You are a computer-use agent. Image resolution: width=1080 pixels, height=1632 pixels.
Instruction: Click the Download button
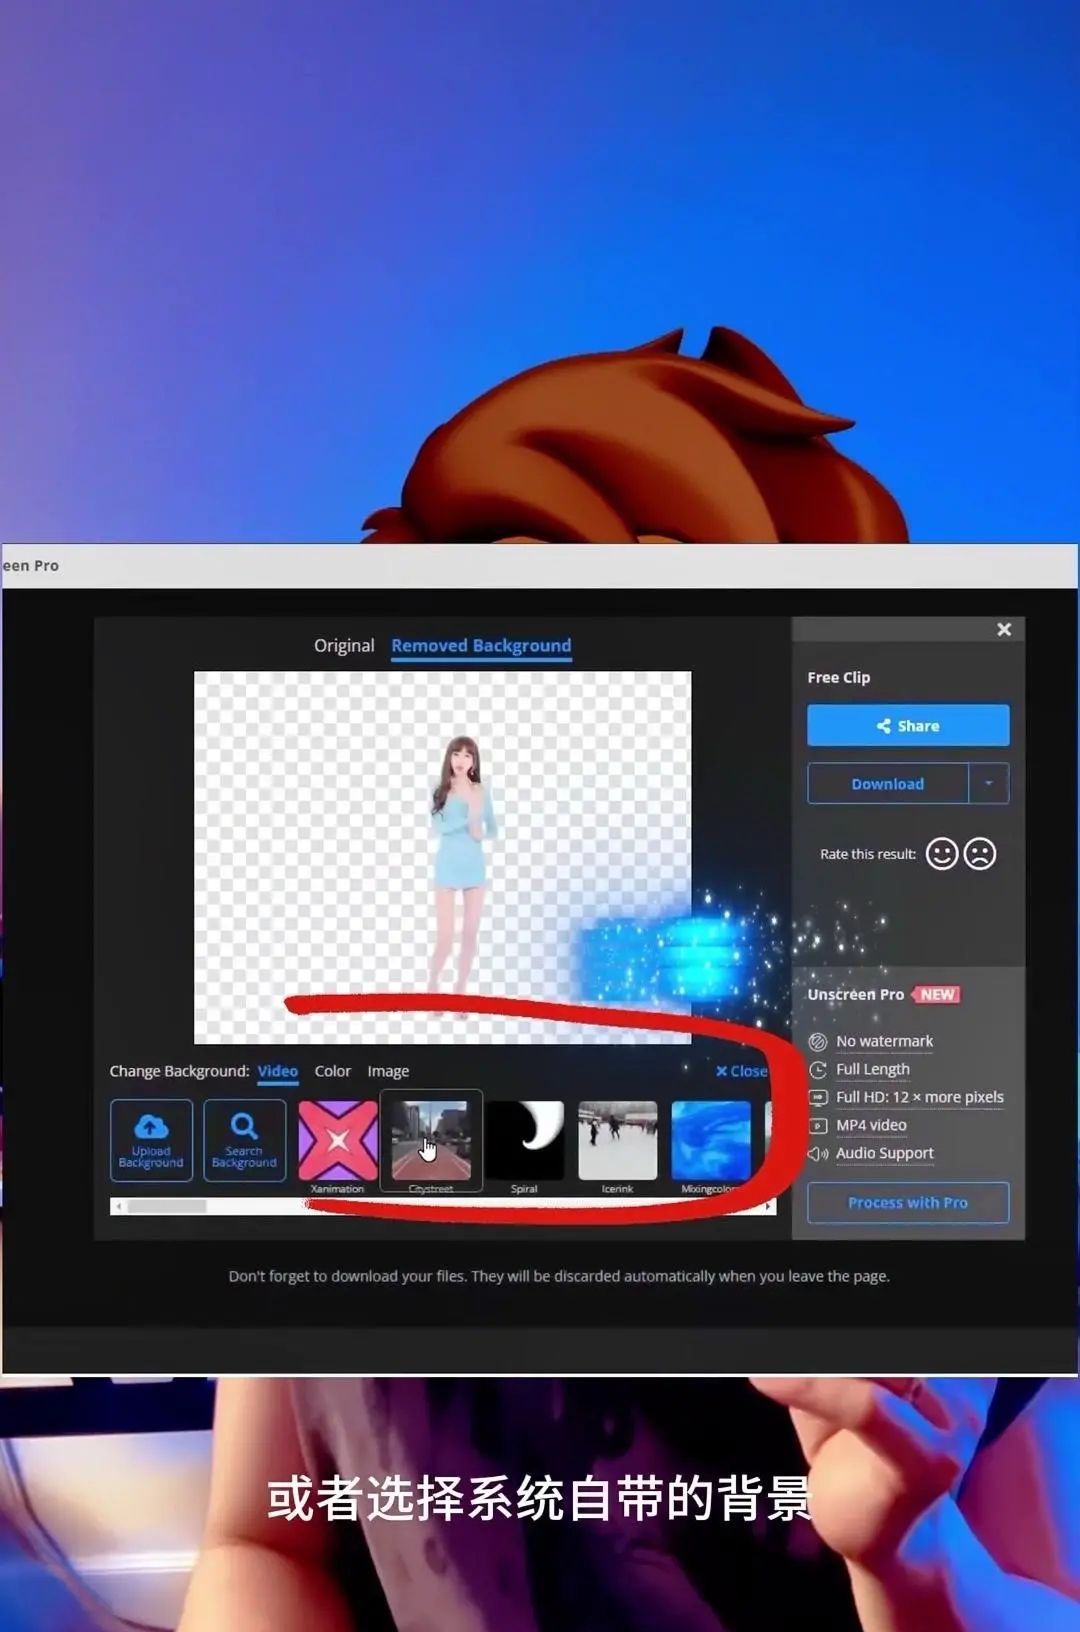pos(887,784)
